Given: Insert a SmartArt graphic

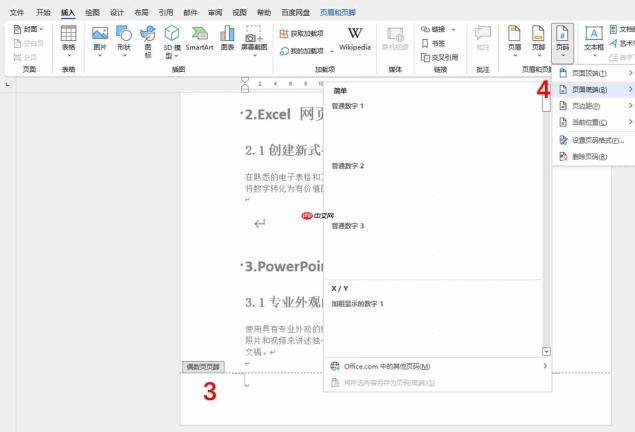Looking at the screenshot, I should click(x=200, y=38).
